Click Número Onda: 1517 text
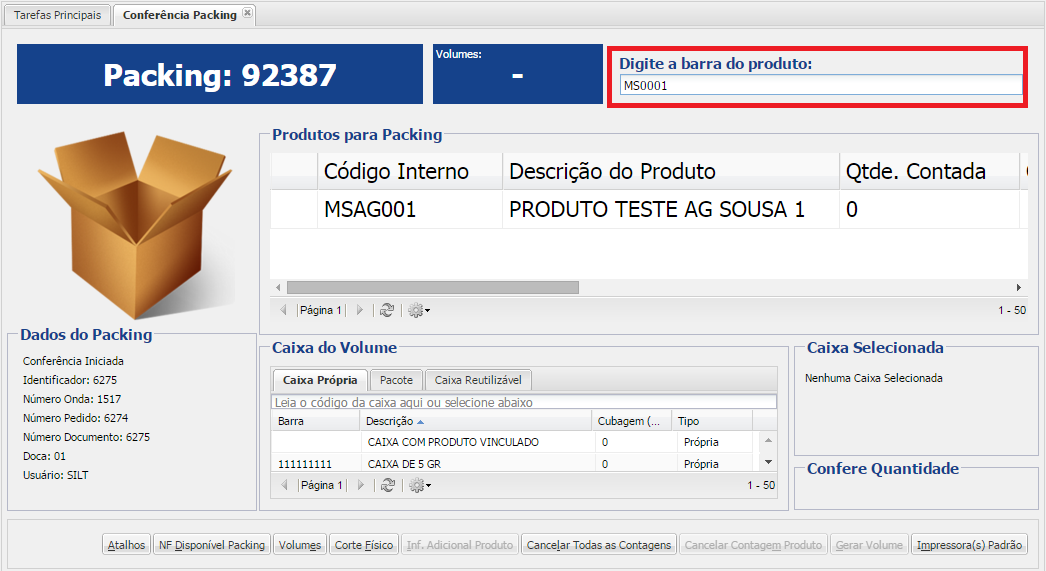This screenshot has width=1046, height=571. [72, 399]
